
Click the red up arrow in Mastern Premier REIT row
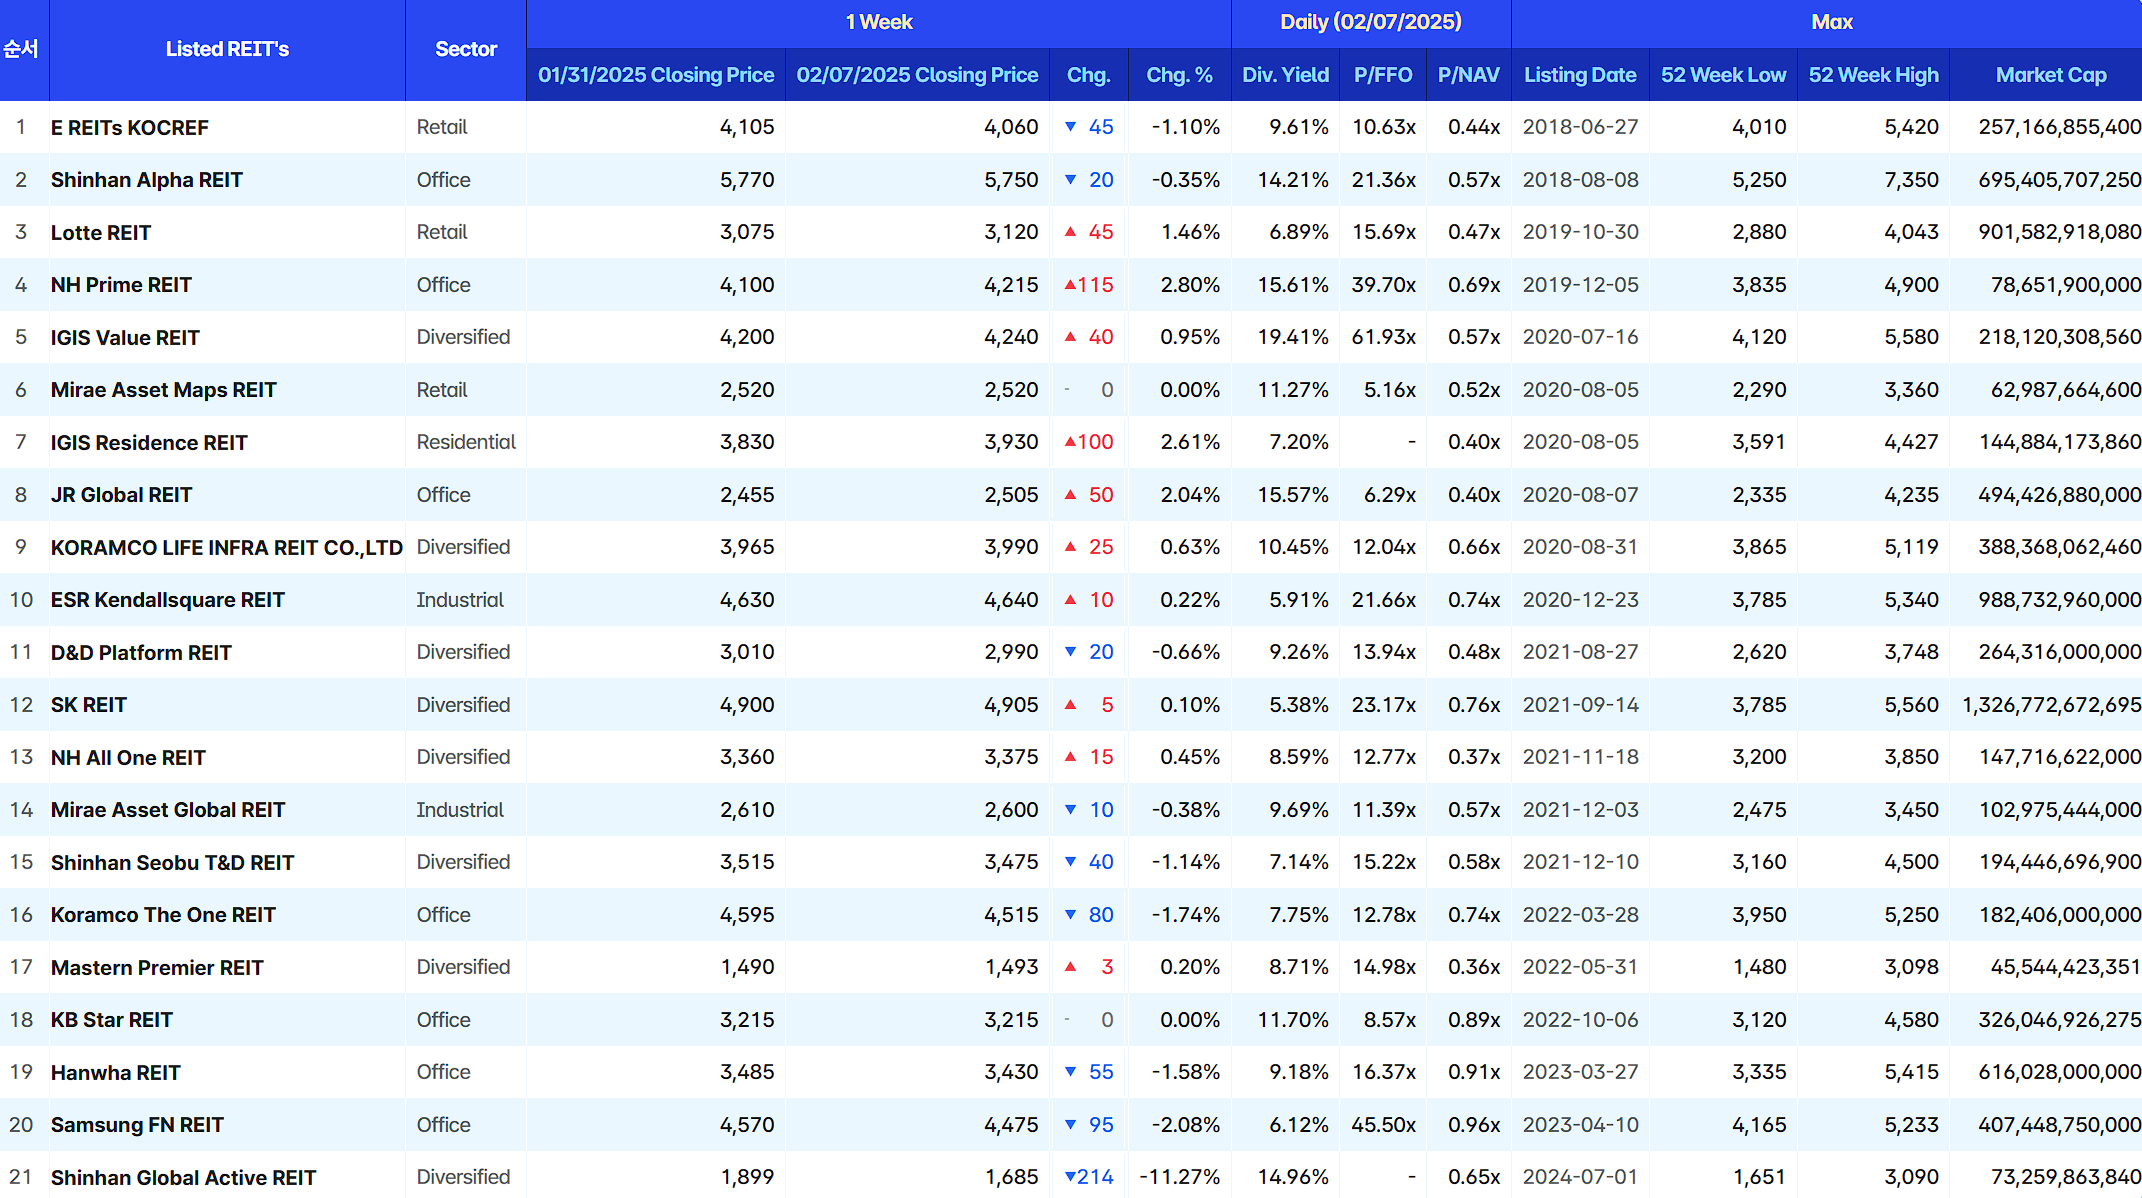1070,967
